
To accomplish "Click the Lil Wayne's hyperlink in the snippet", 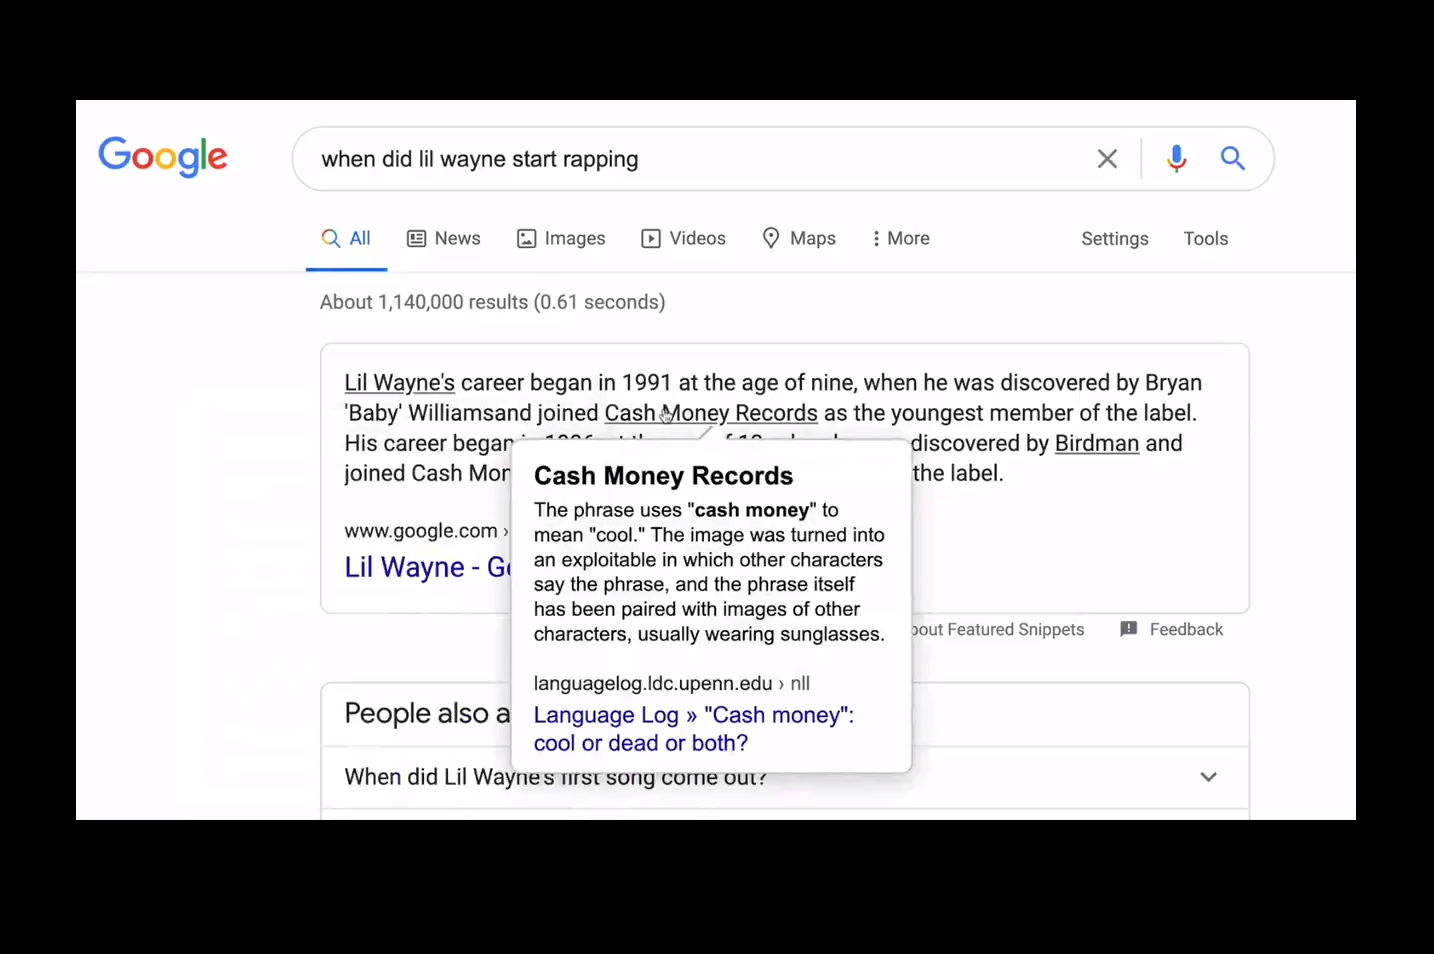I will point(398,382).
